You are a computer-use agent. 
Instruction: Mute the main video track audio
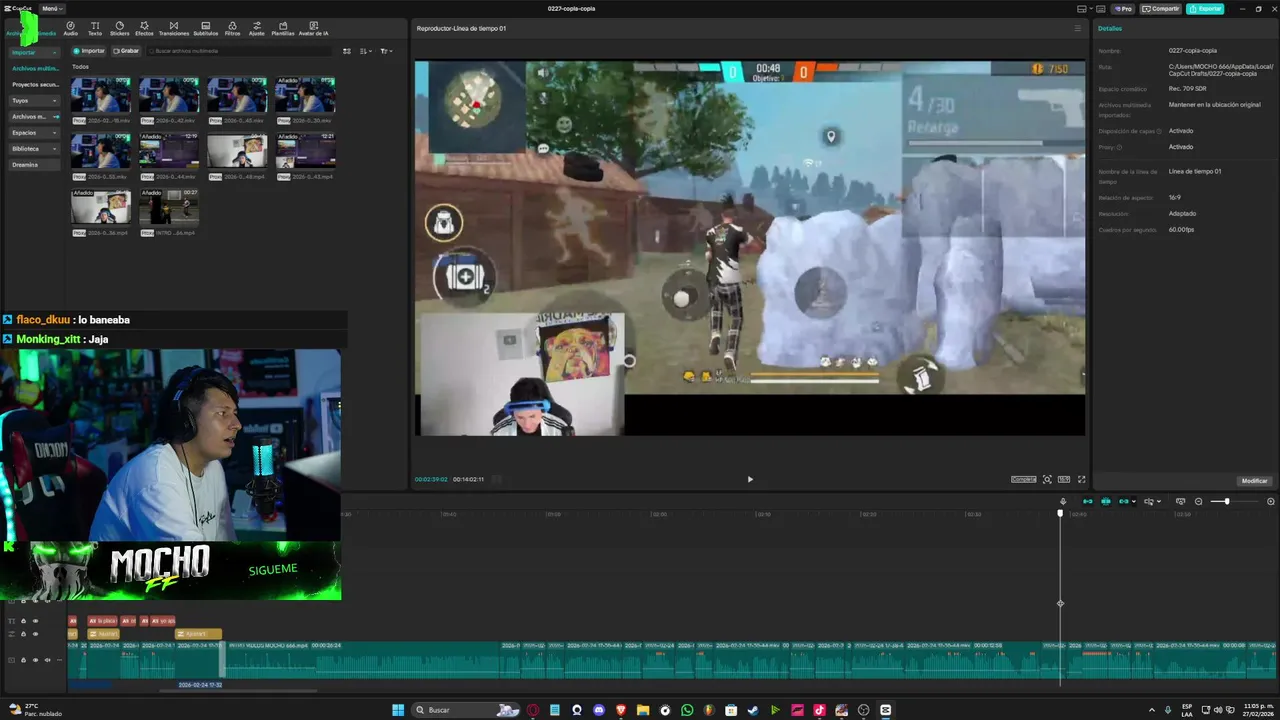[x=47, y=660]
